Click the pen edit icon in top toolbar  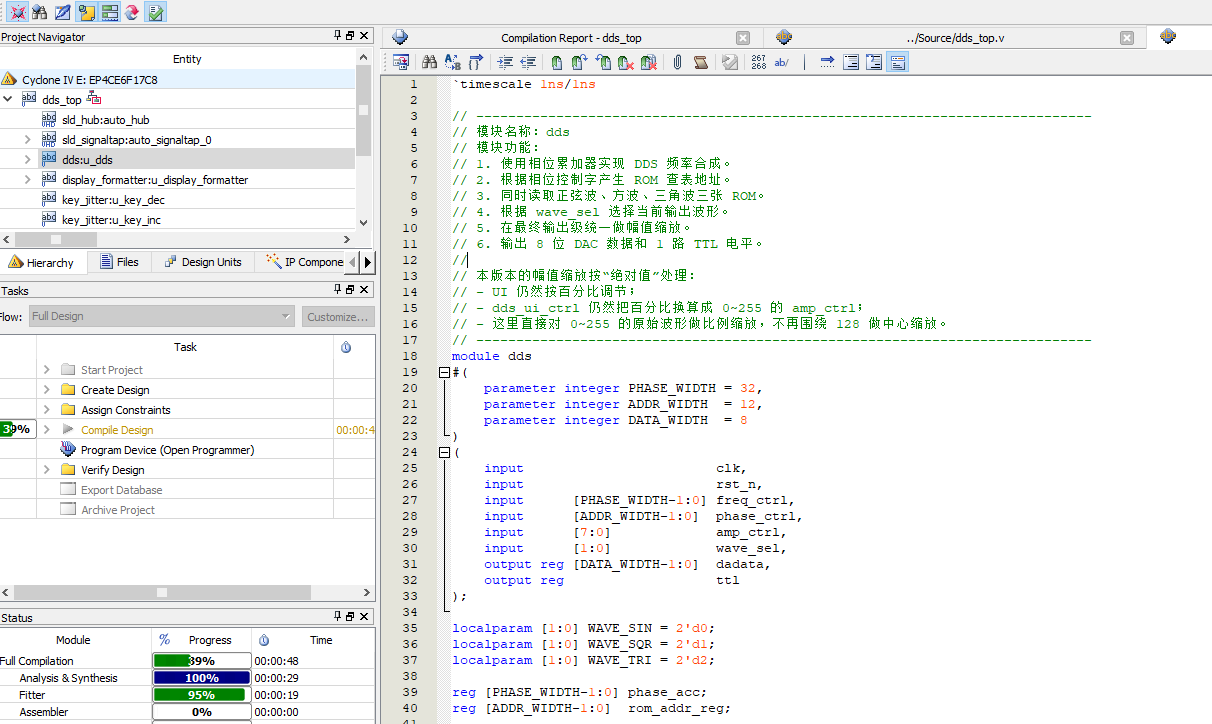[63, 12]
